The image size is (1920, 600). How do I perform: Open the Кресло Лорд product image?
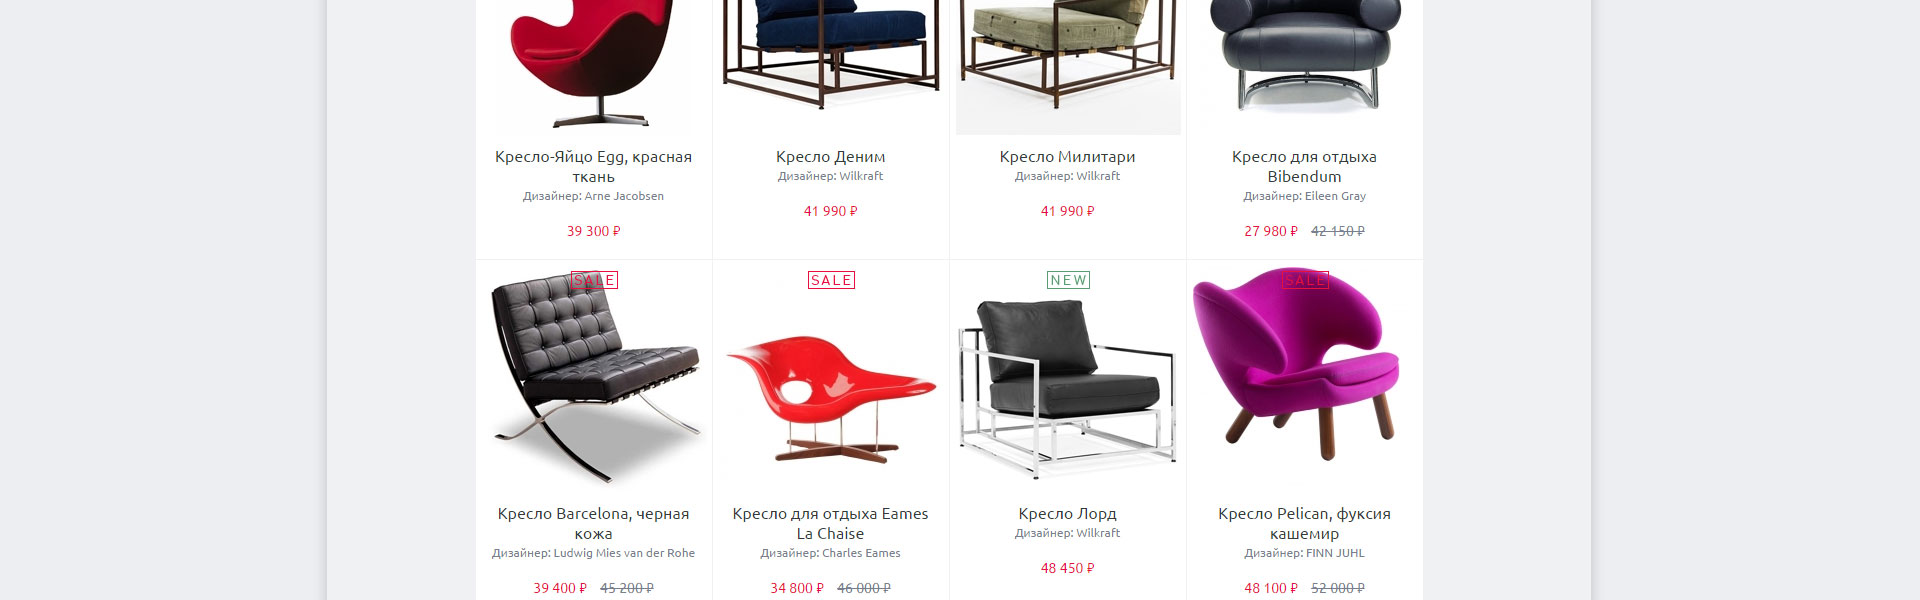click(1068, 385)
